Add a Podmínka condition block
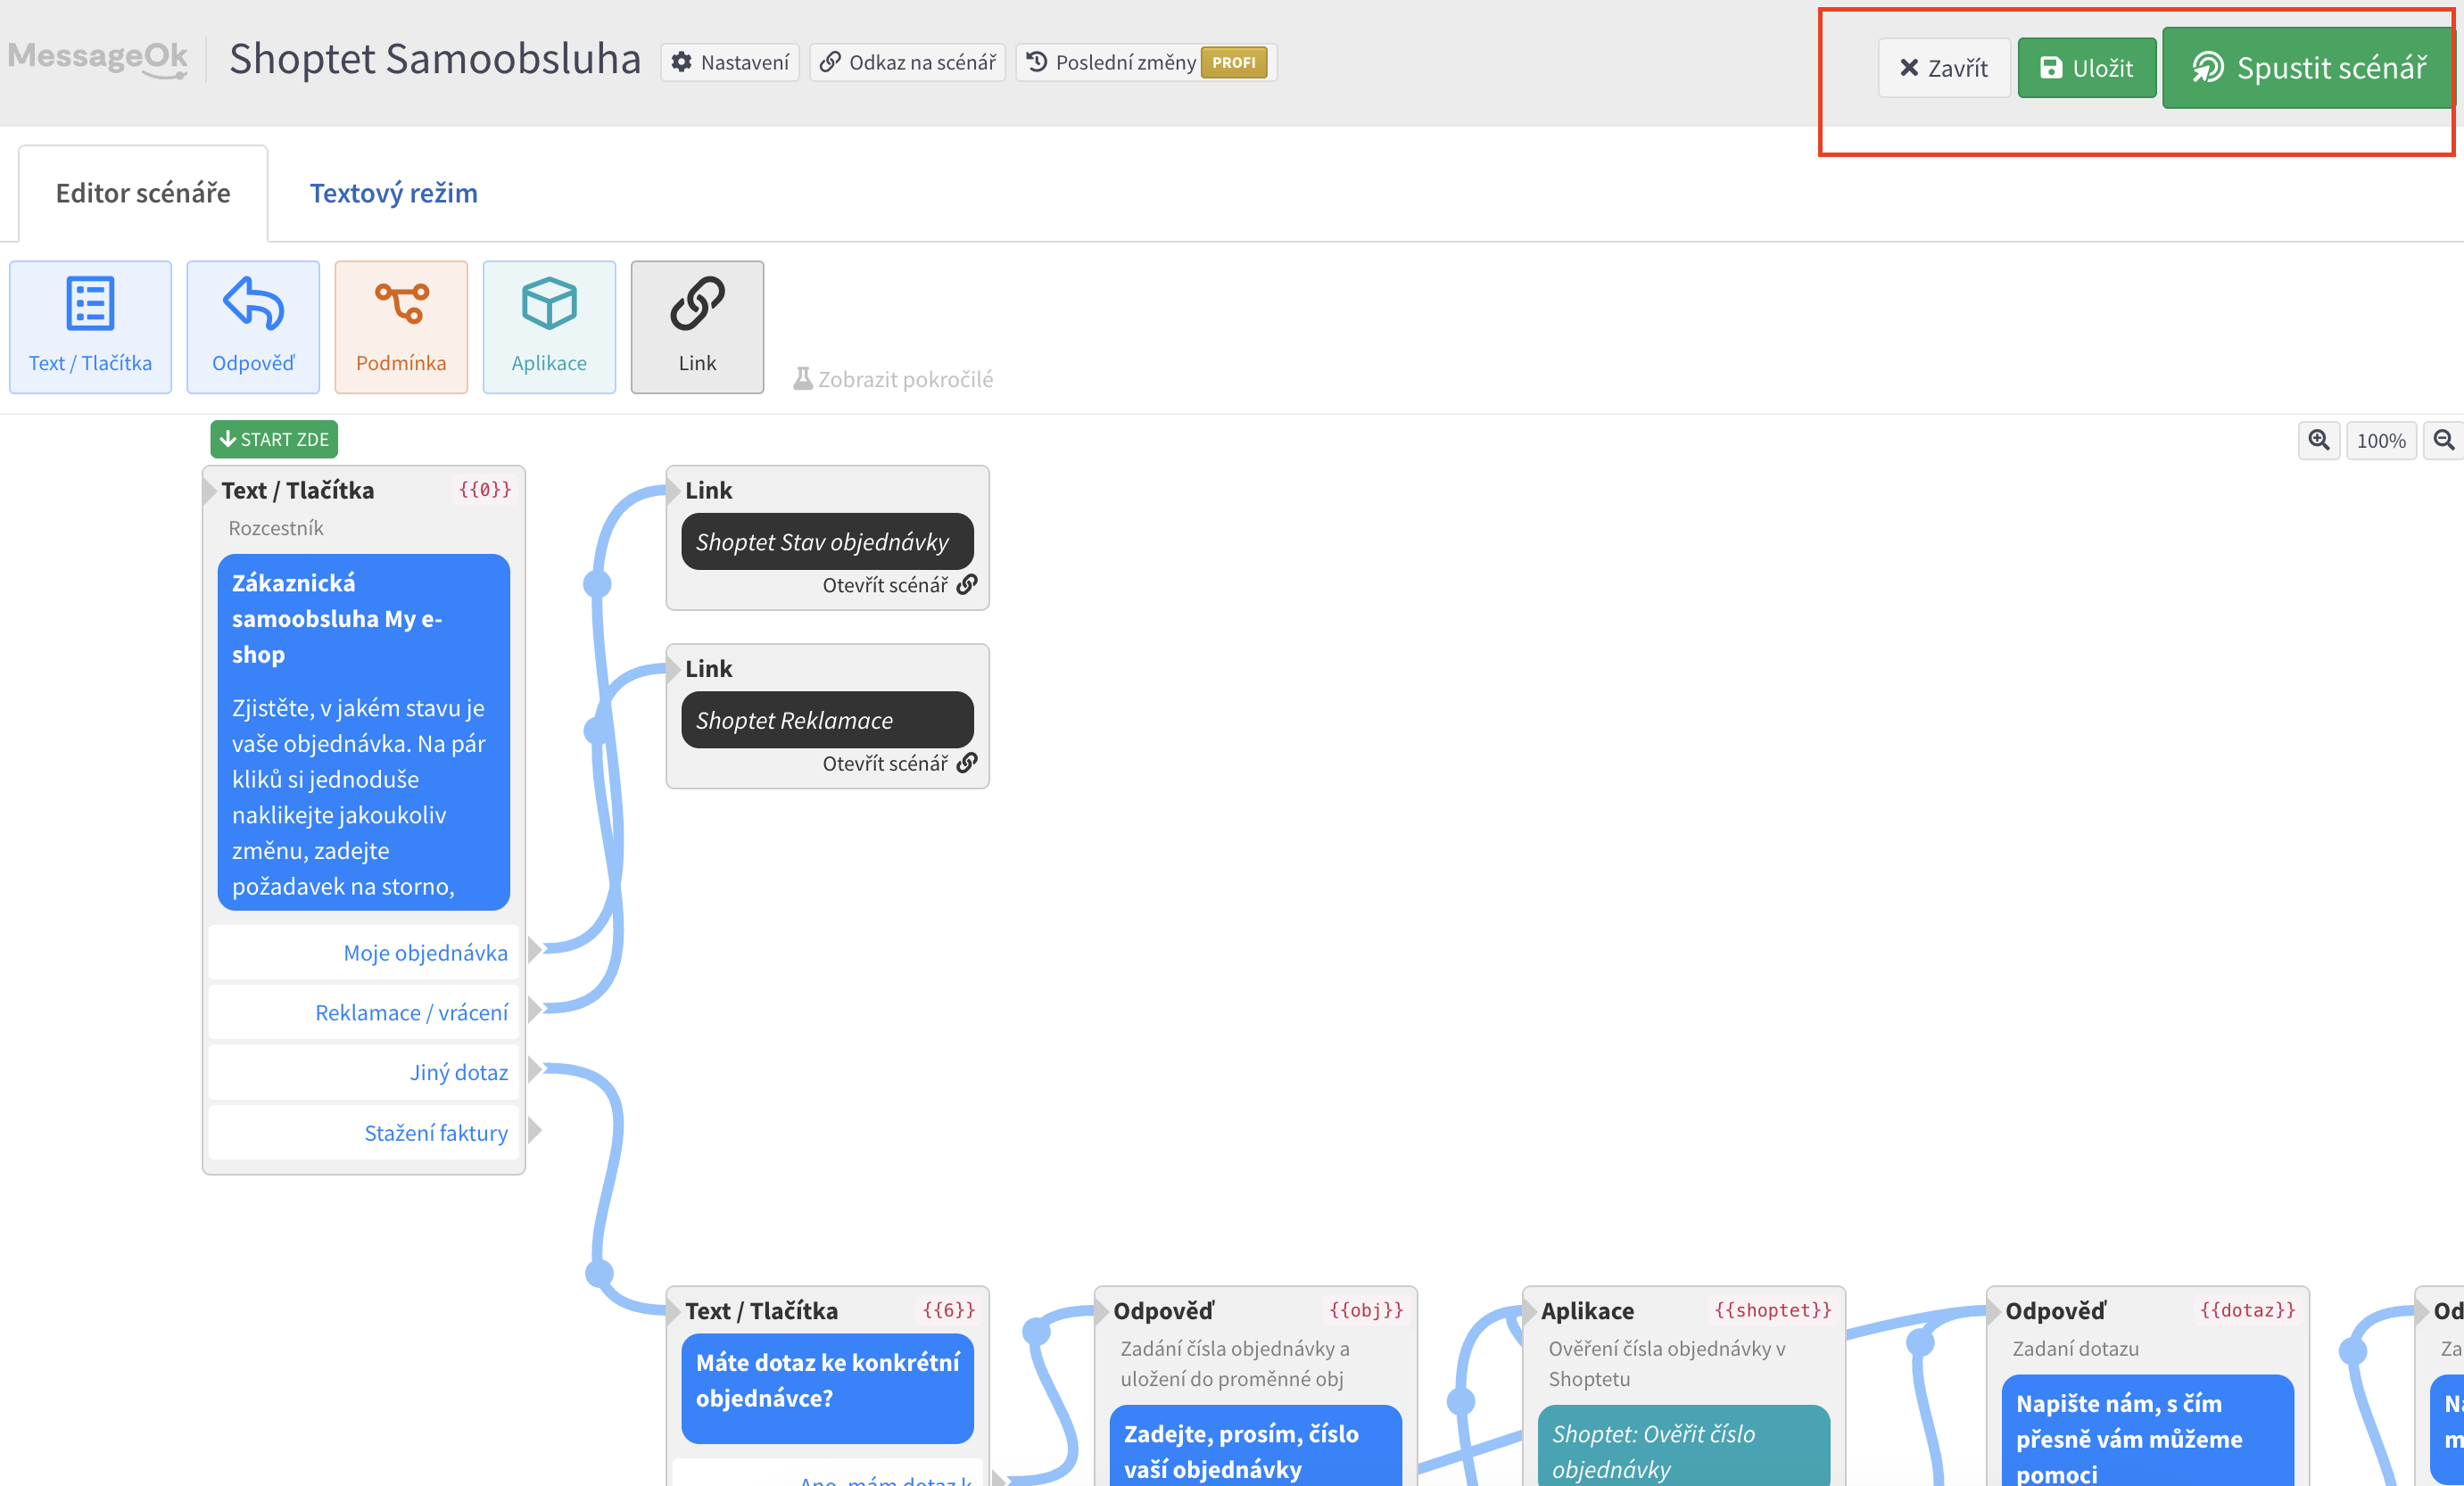 click(x=401, y=327)
